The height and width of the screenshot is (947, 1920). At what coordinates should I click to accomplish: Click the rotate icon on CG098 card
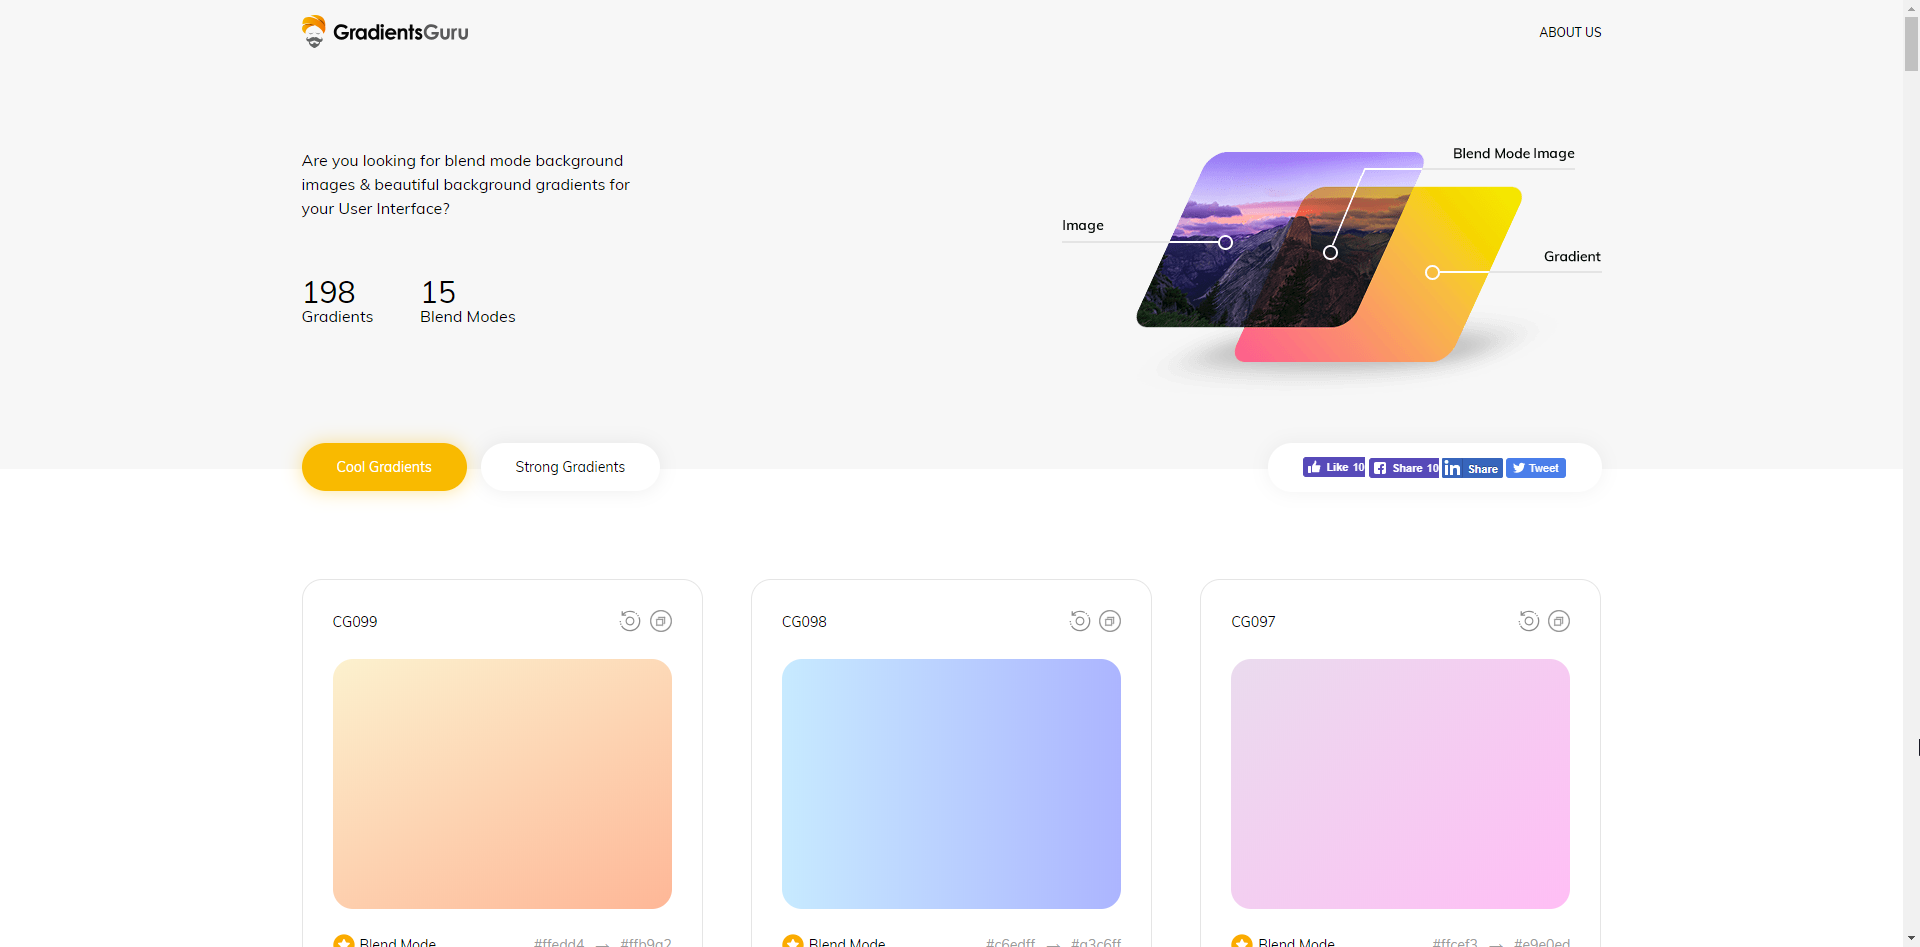[x=1078, y=621]
